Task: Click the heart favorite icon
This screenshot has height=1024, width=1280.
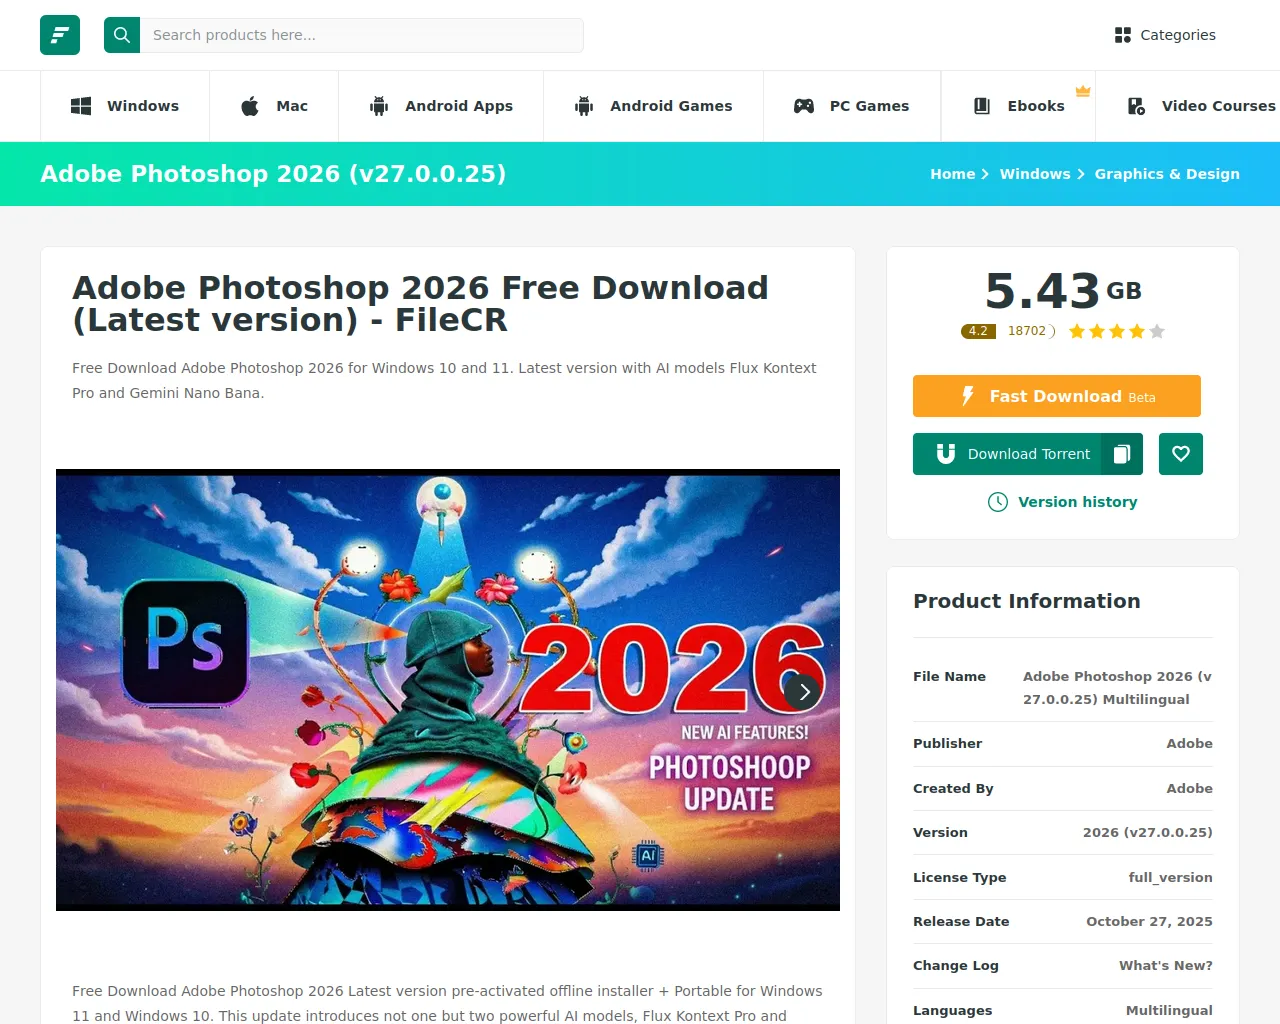Action: [1181, 454]
